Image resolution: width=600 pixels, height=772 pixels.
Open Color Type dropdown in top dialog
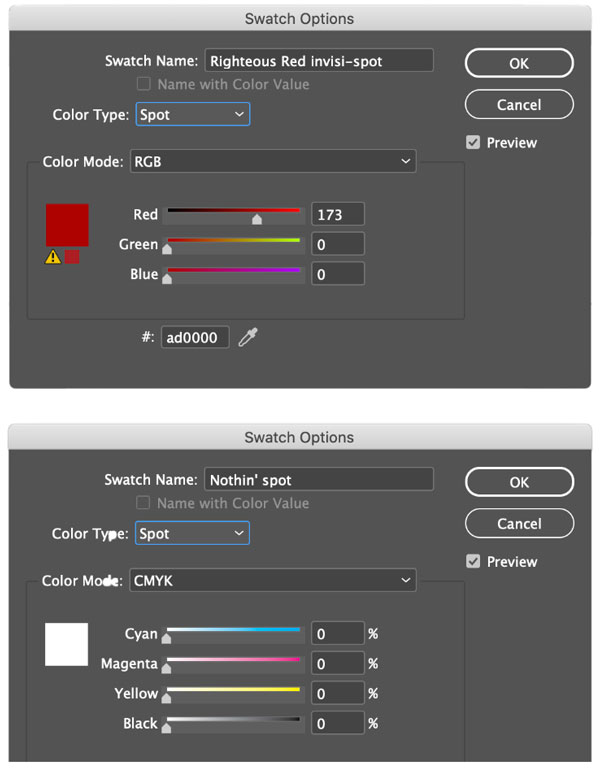(192, 115)
